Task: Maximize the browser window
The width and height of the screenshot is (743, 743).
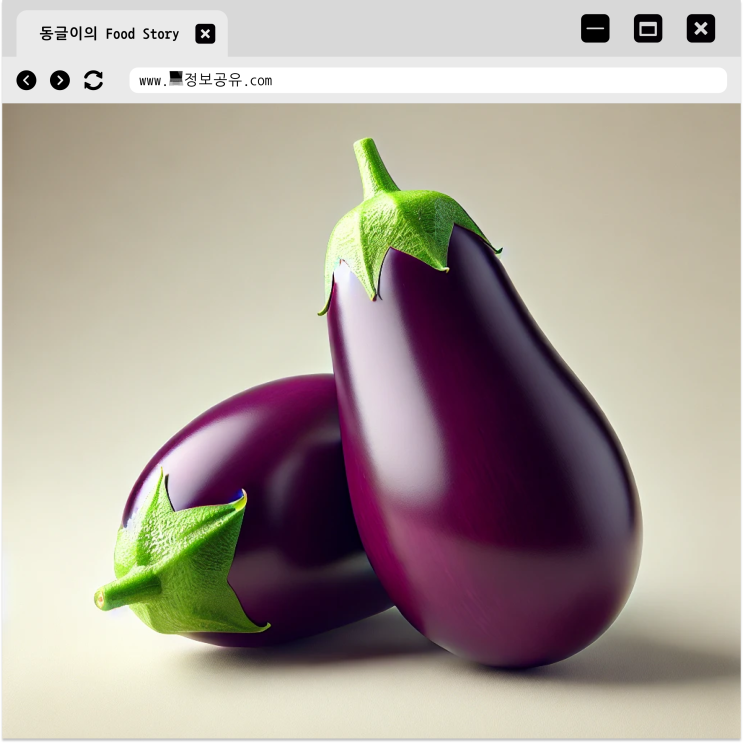Action: pos(648,28)
